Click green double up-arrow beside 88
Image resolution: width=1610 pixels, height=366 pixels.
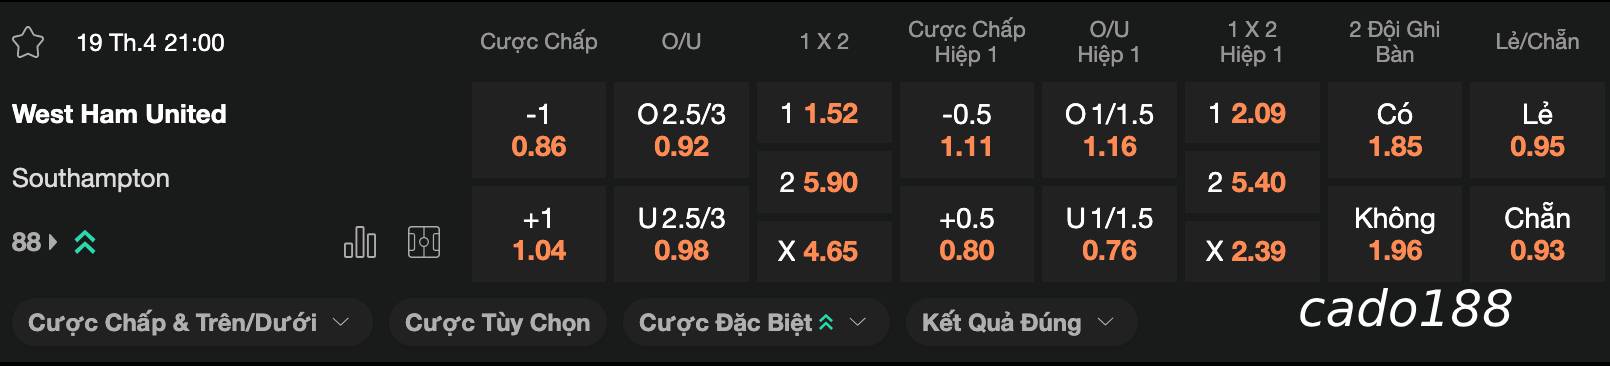click(x=85, y=242)
